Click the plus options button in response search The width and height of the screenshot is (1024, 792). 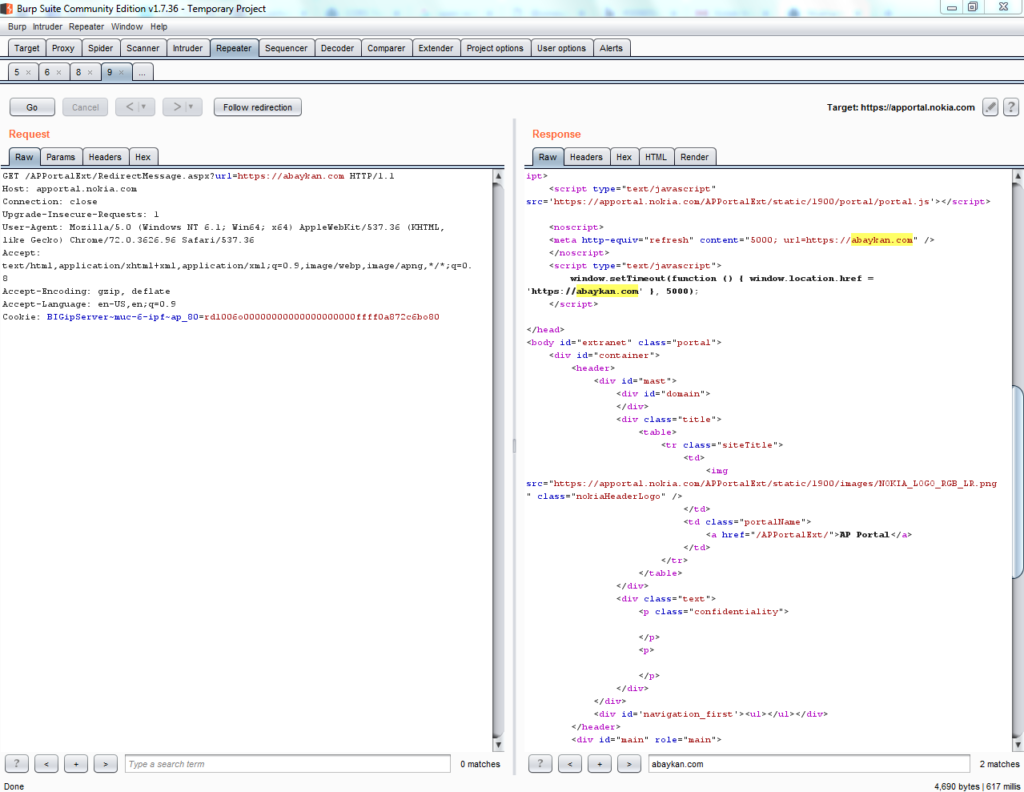point(599,764)
